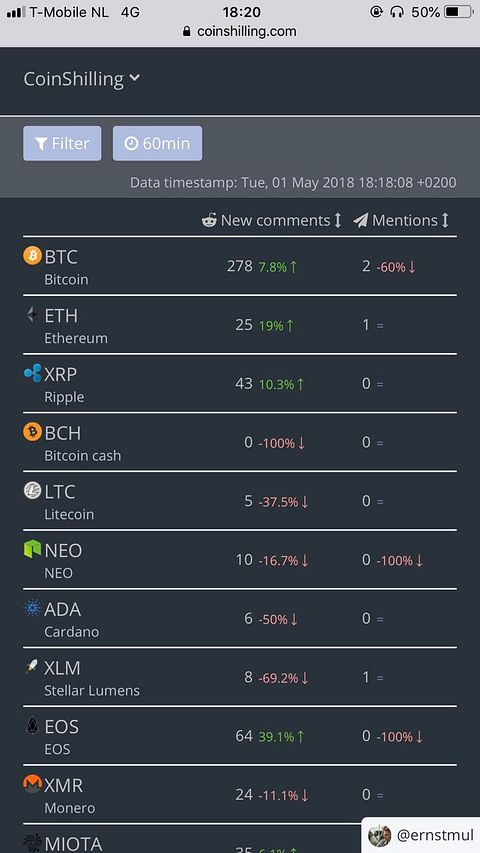Select the MIOTA coin row
480x853 pixels.
240,839
